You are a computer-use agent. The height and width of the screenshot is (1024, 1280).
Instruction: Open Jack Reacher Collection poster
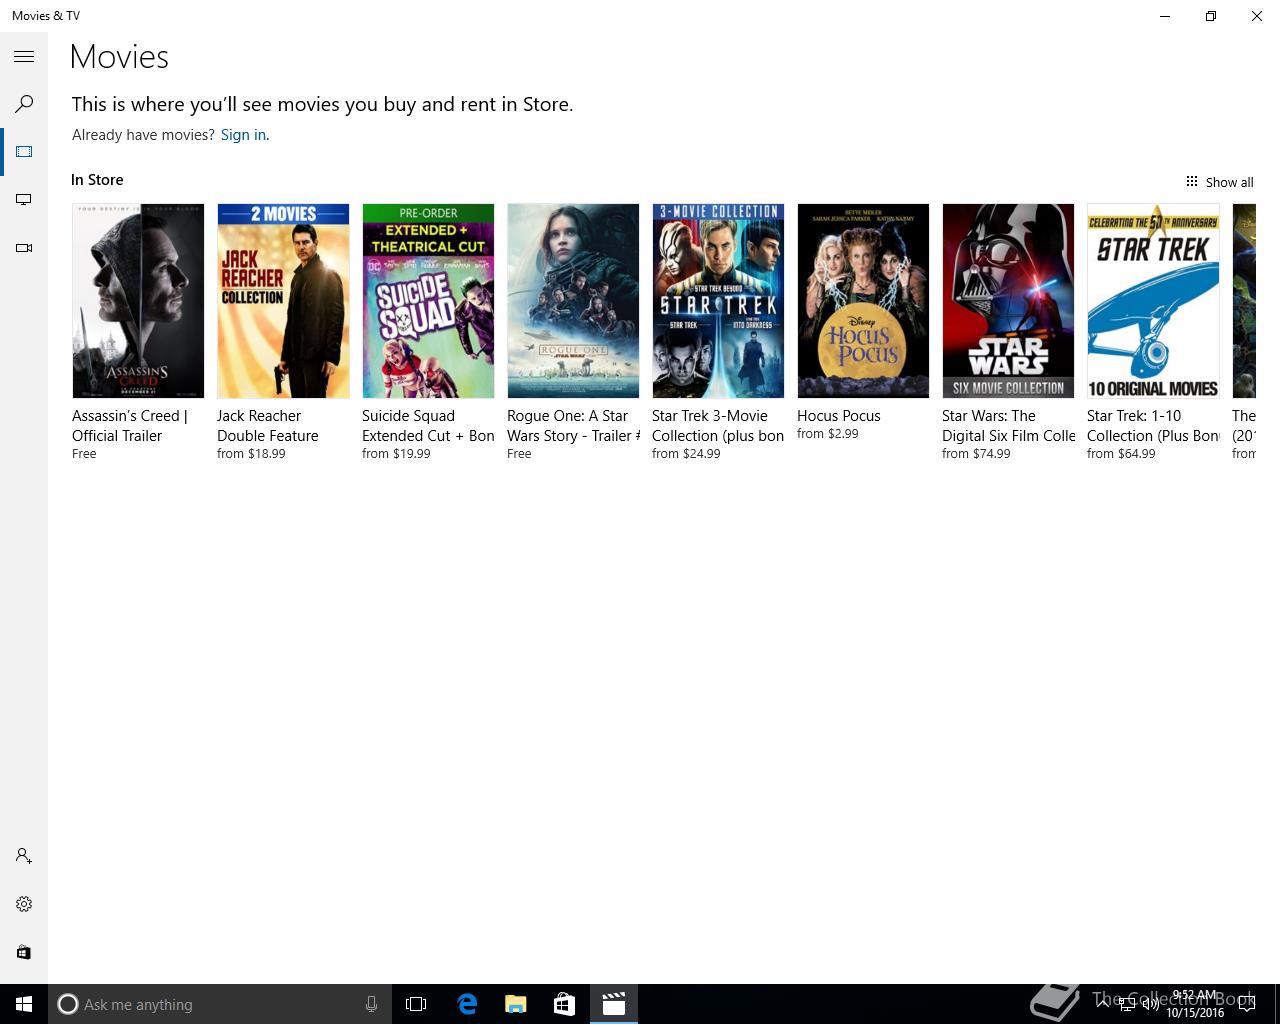pos(283,301)
